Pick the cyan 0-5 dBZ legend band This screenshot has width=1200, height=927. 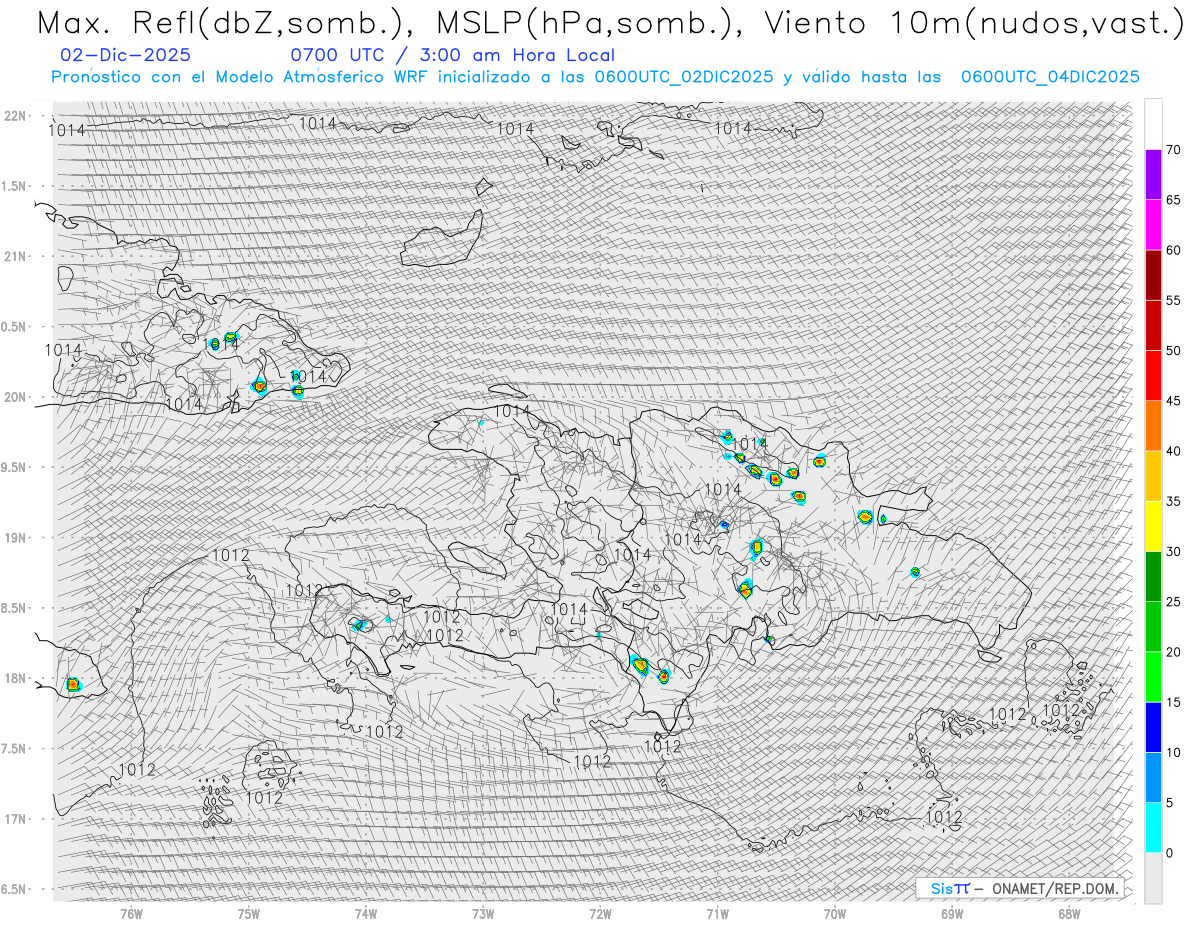[x=1153, y=827]
